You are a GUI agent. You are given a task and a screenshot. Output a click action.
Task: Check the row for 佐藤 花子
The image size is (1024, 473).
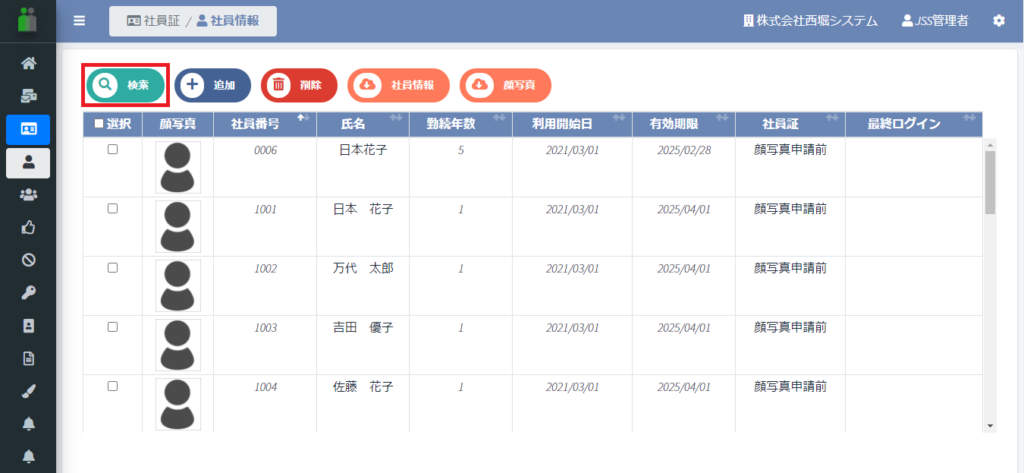(112, 385)
